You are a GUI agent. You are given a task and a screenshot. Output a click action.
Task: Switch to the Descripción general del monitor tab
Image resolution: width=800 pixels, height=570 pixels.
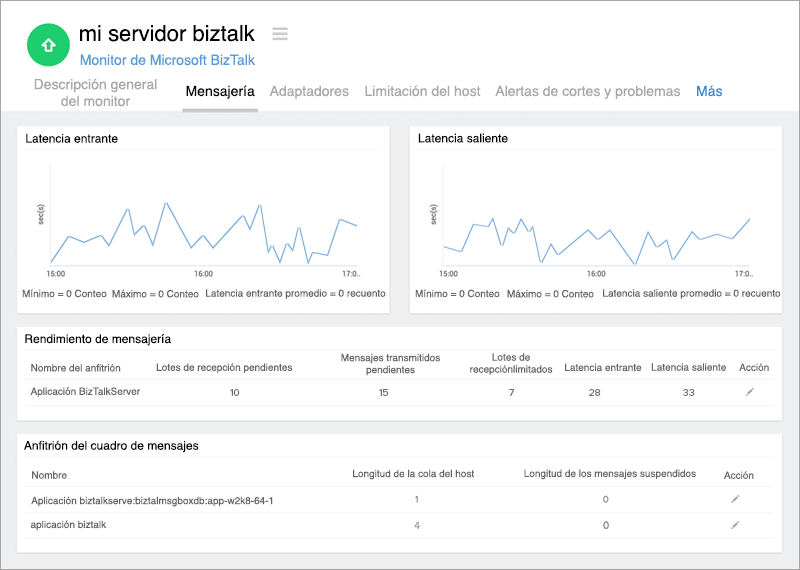coord(95,92)
